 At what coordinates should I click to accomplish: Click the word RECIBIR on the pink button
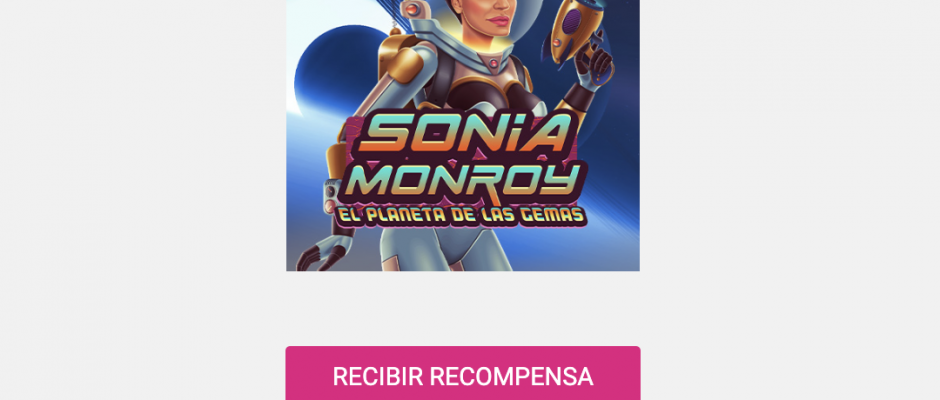pos(378,376)
